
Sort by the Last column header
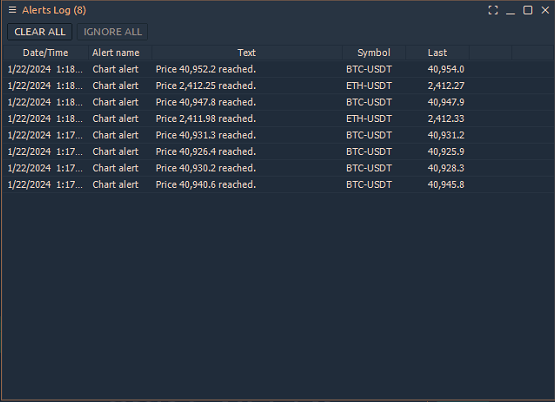pos(437,53)
